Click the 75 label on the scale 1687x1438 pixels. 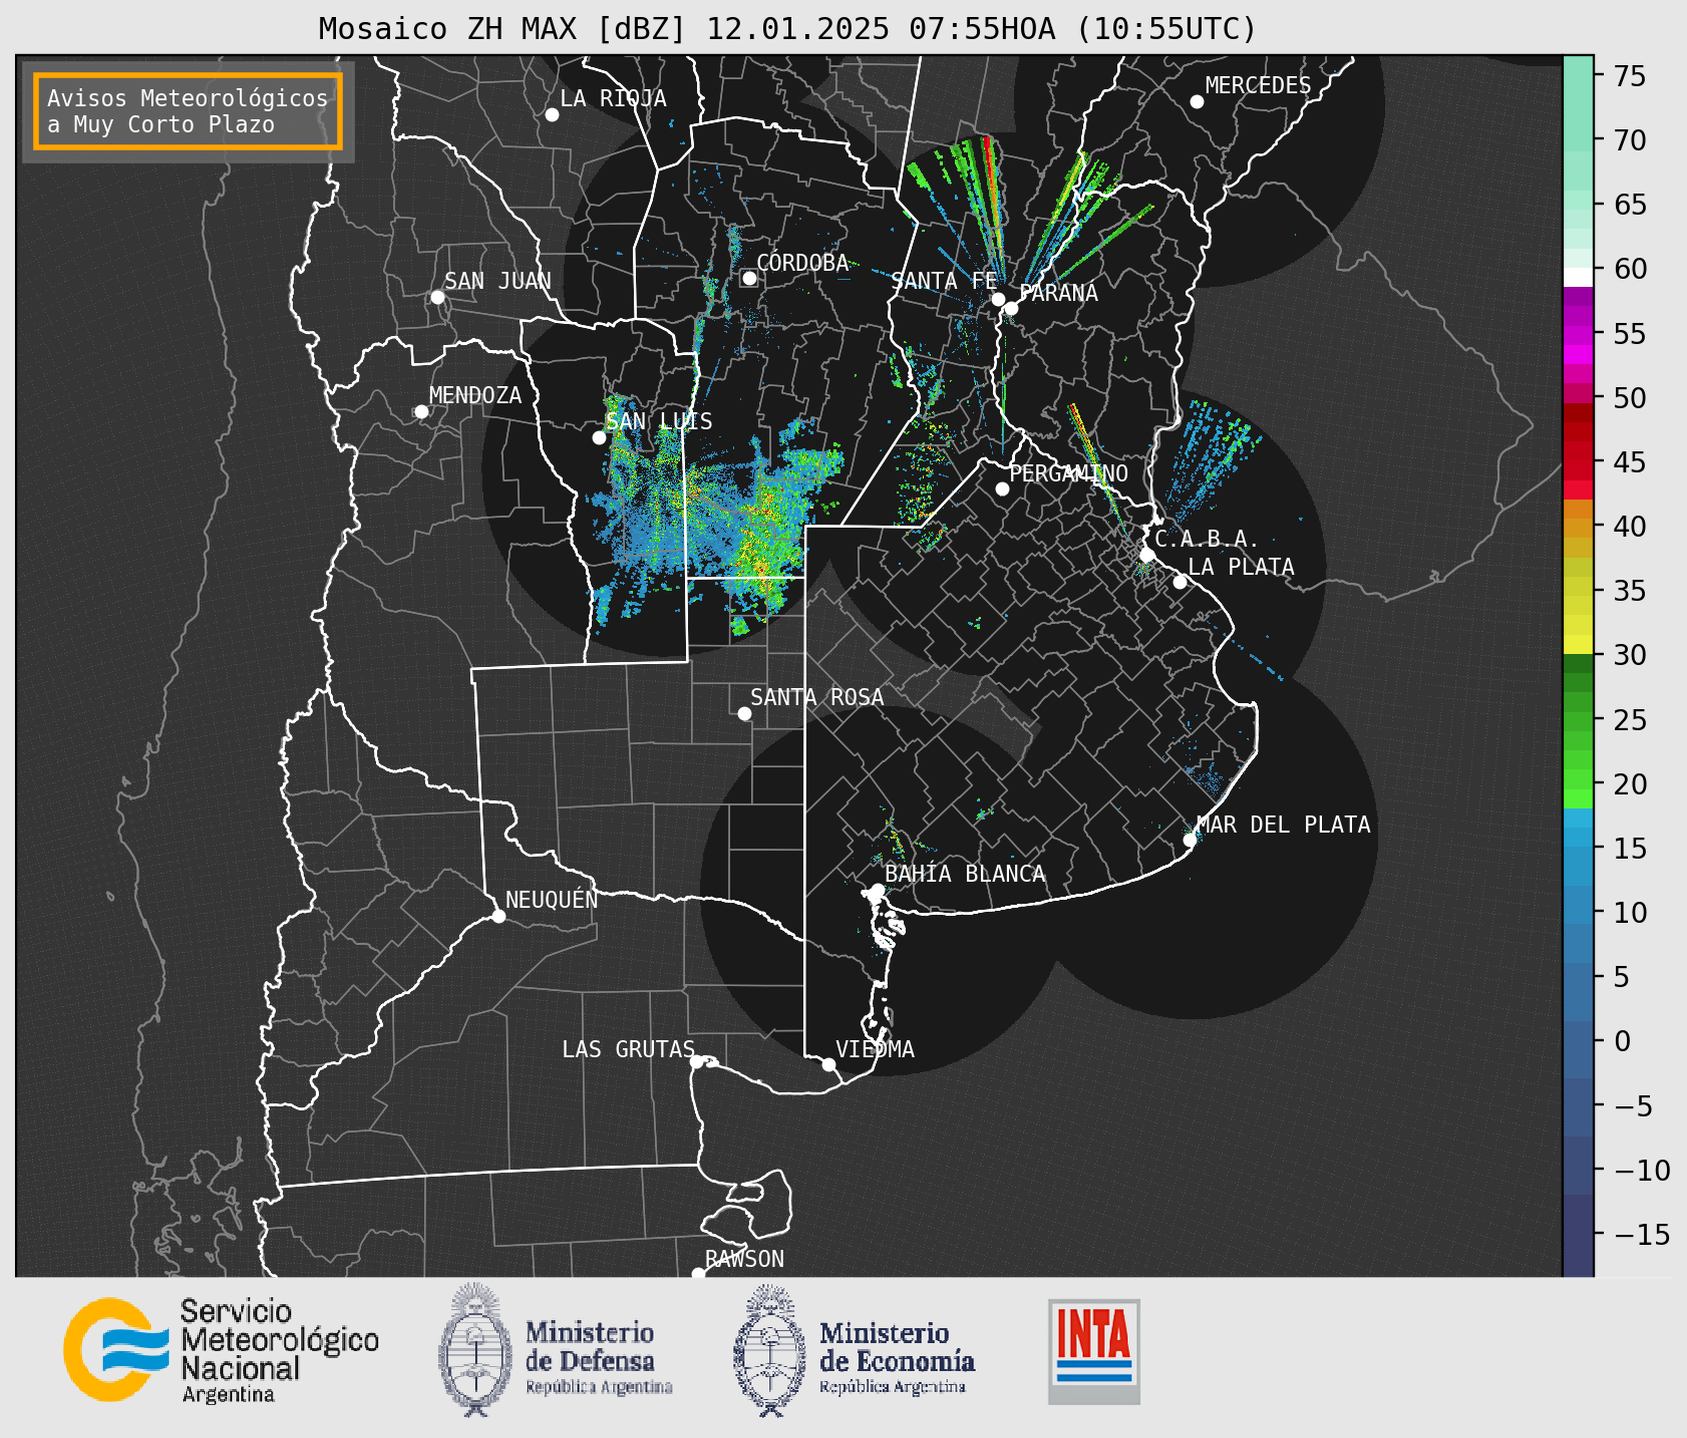click(x=1630, y=76)
